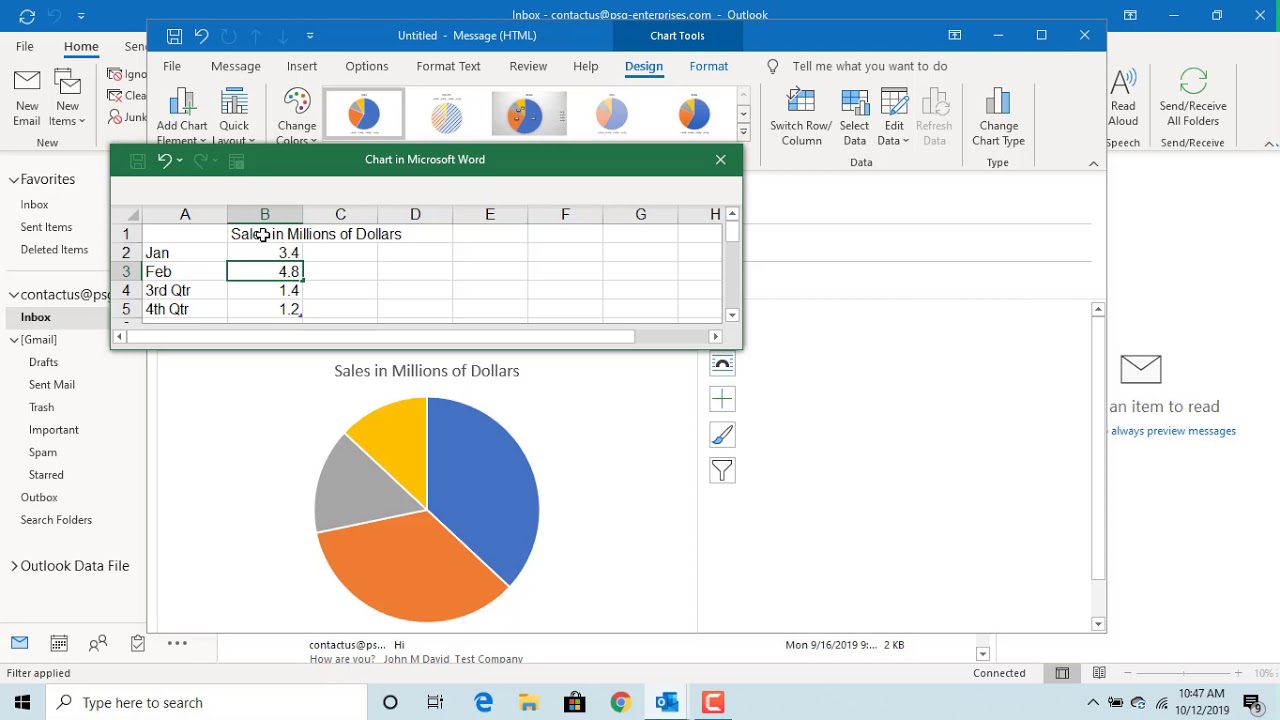Viewport: 1280px width, 720px height.
Task: Click the Add Chart Element button
Action: [181, 115]
